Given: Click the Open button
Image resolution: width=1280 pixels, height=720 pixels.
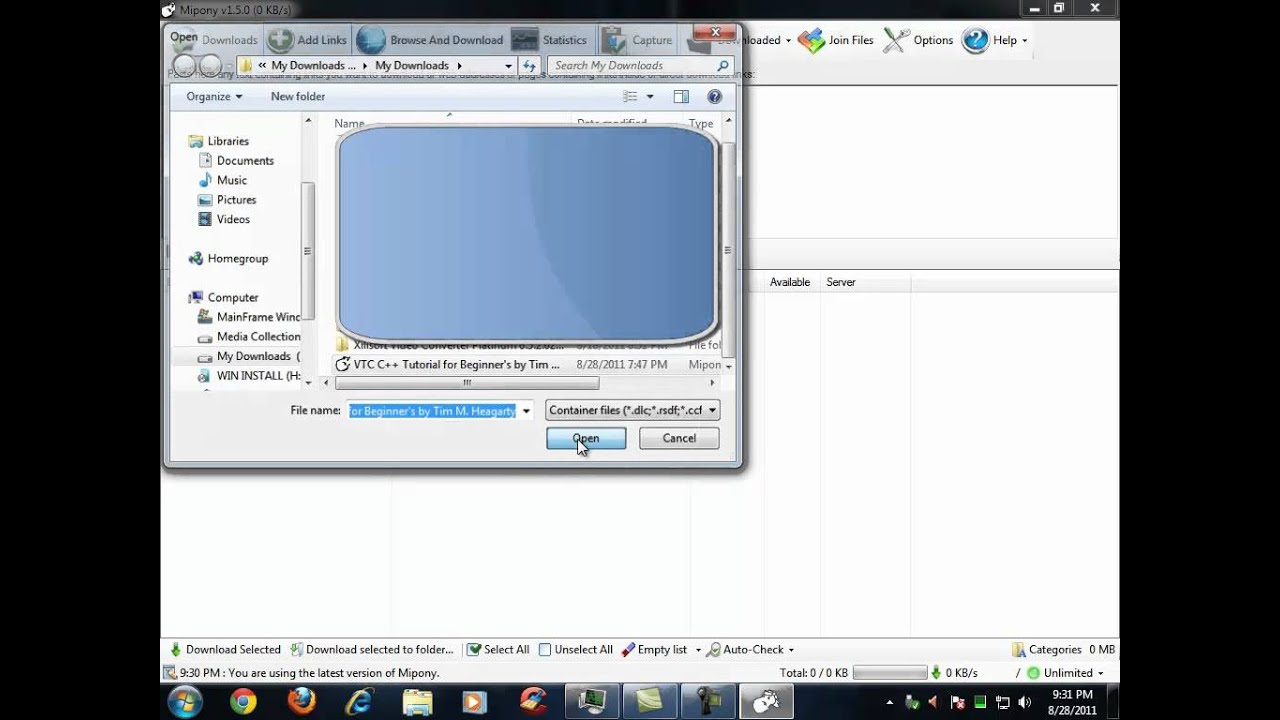Looking at the screenshot, I should tap(586, 438).
